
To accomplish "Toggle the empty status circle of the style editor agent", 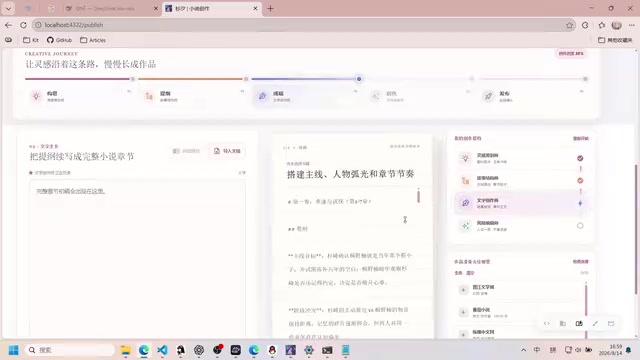I will pyautogui.click(x=580, y=226).
